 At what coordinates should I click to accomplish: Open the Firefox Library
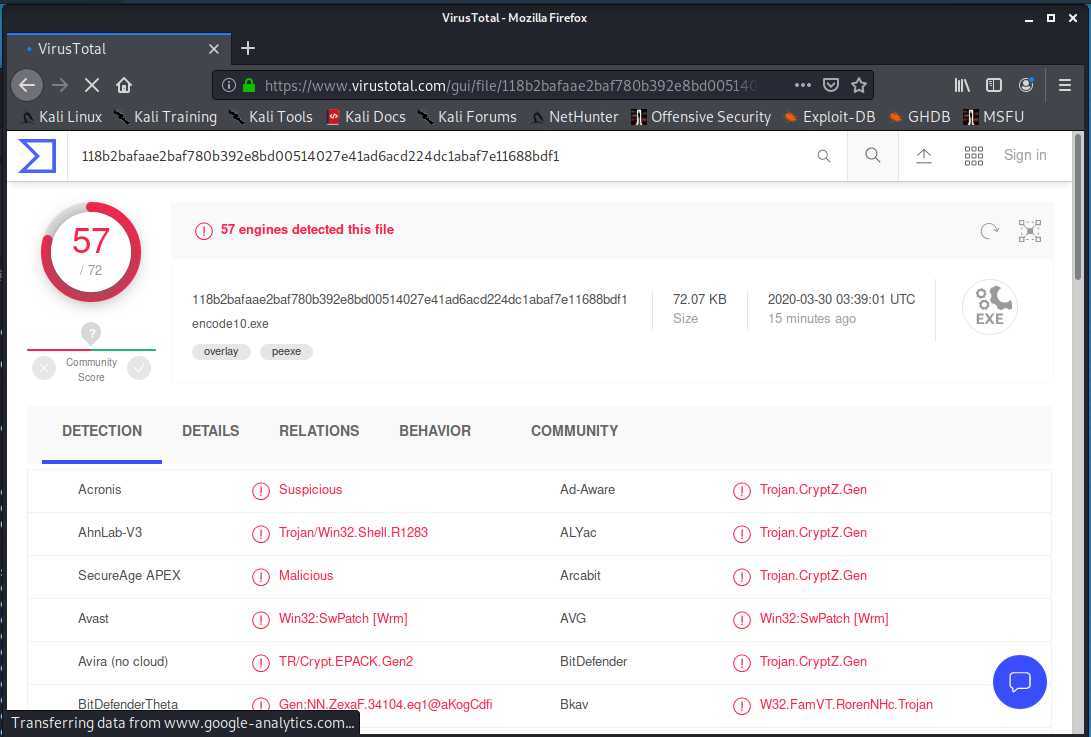pos(962,85)
